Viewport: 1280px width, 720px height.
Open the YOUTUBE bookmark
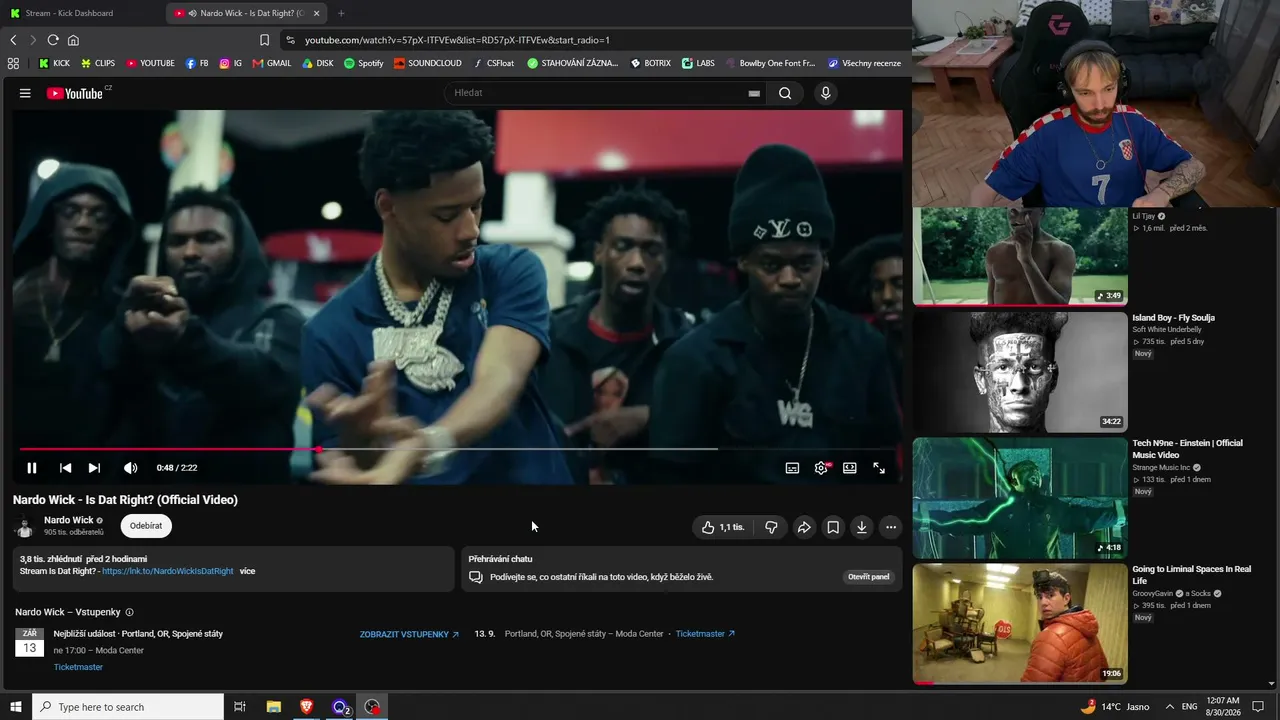(150, 63)
